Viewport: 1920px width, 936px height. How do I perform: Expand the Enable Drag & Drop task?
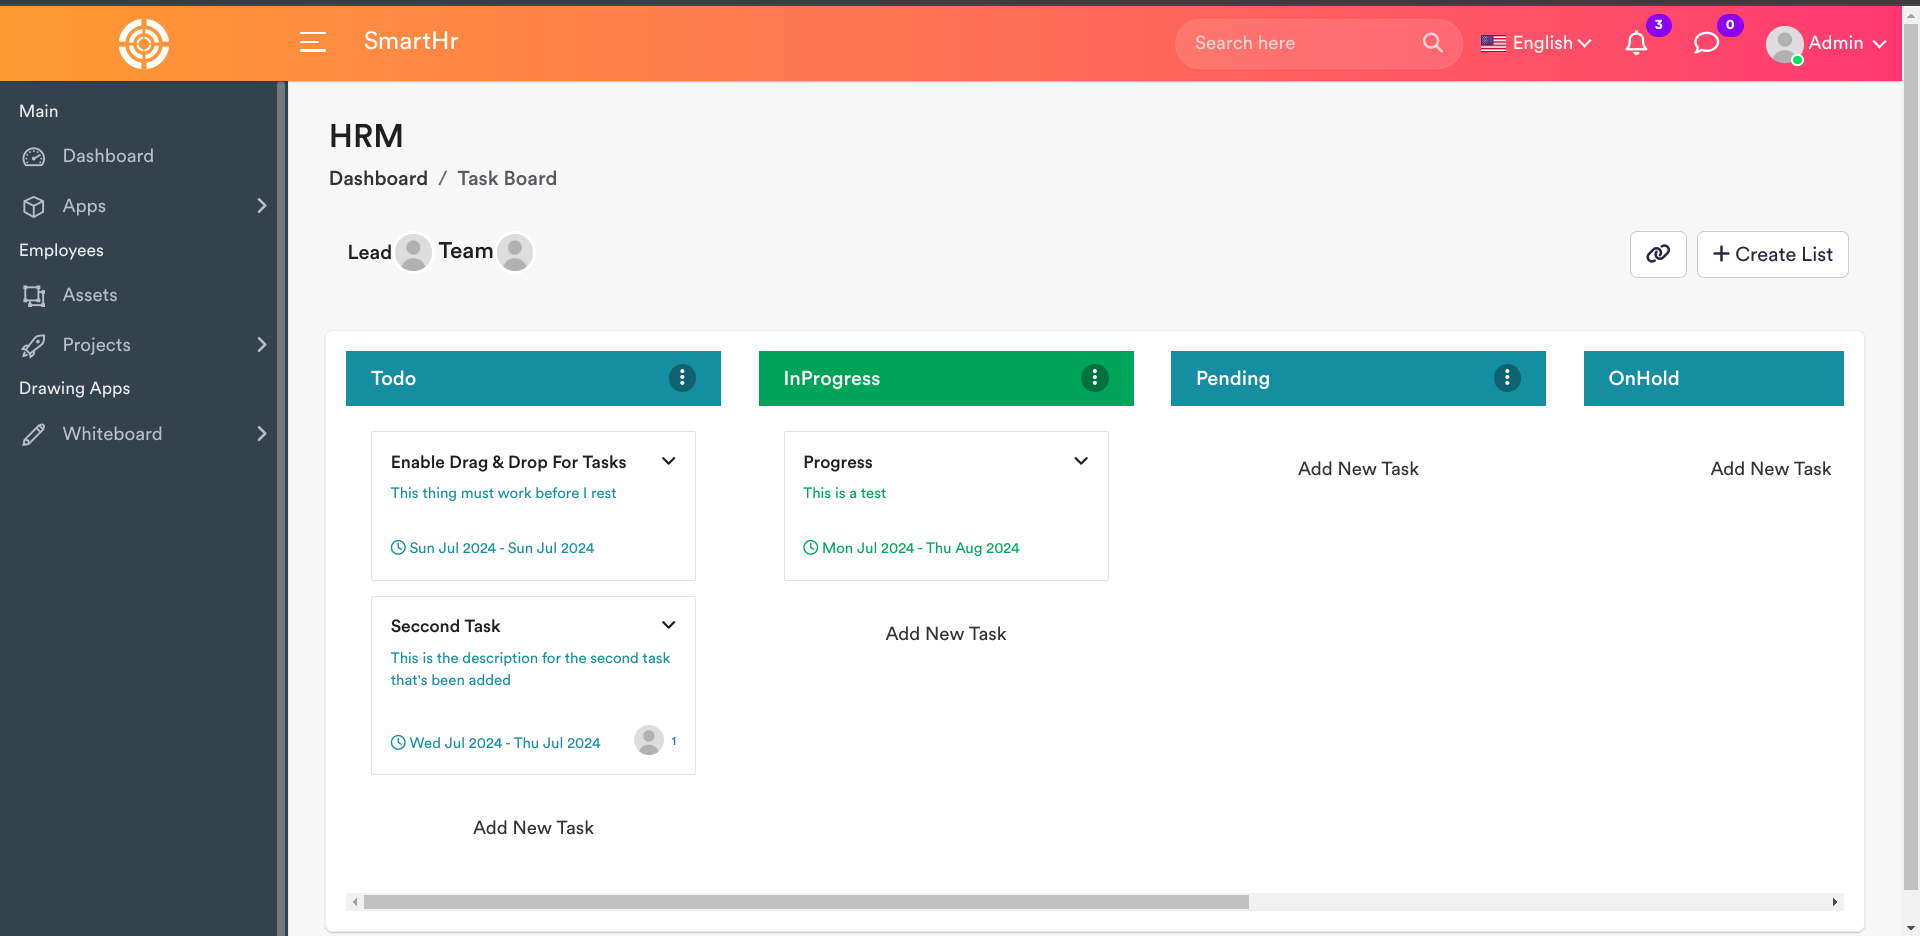pyautogui.click(x=669, y=461)
